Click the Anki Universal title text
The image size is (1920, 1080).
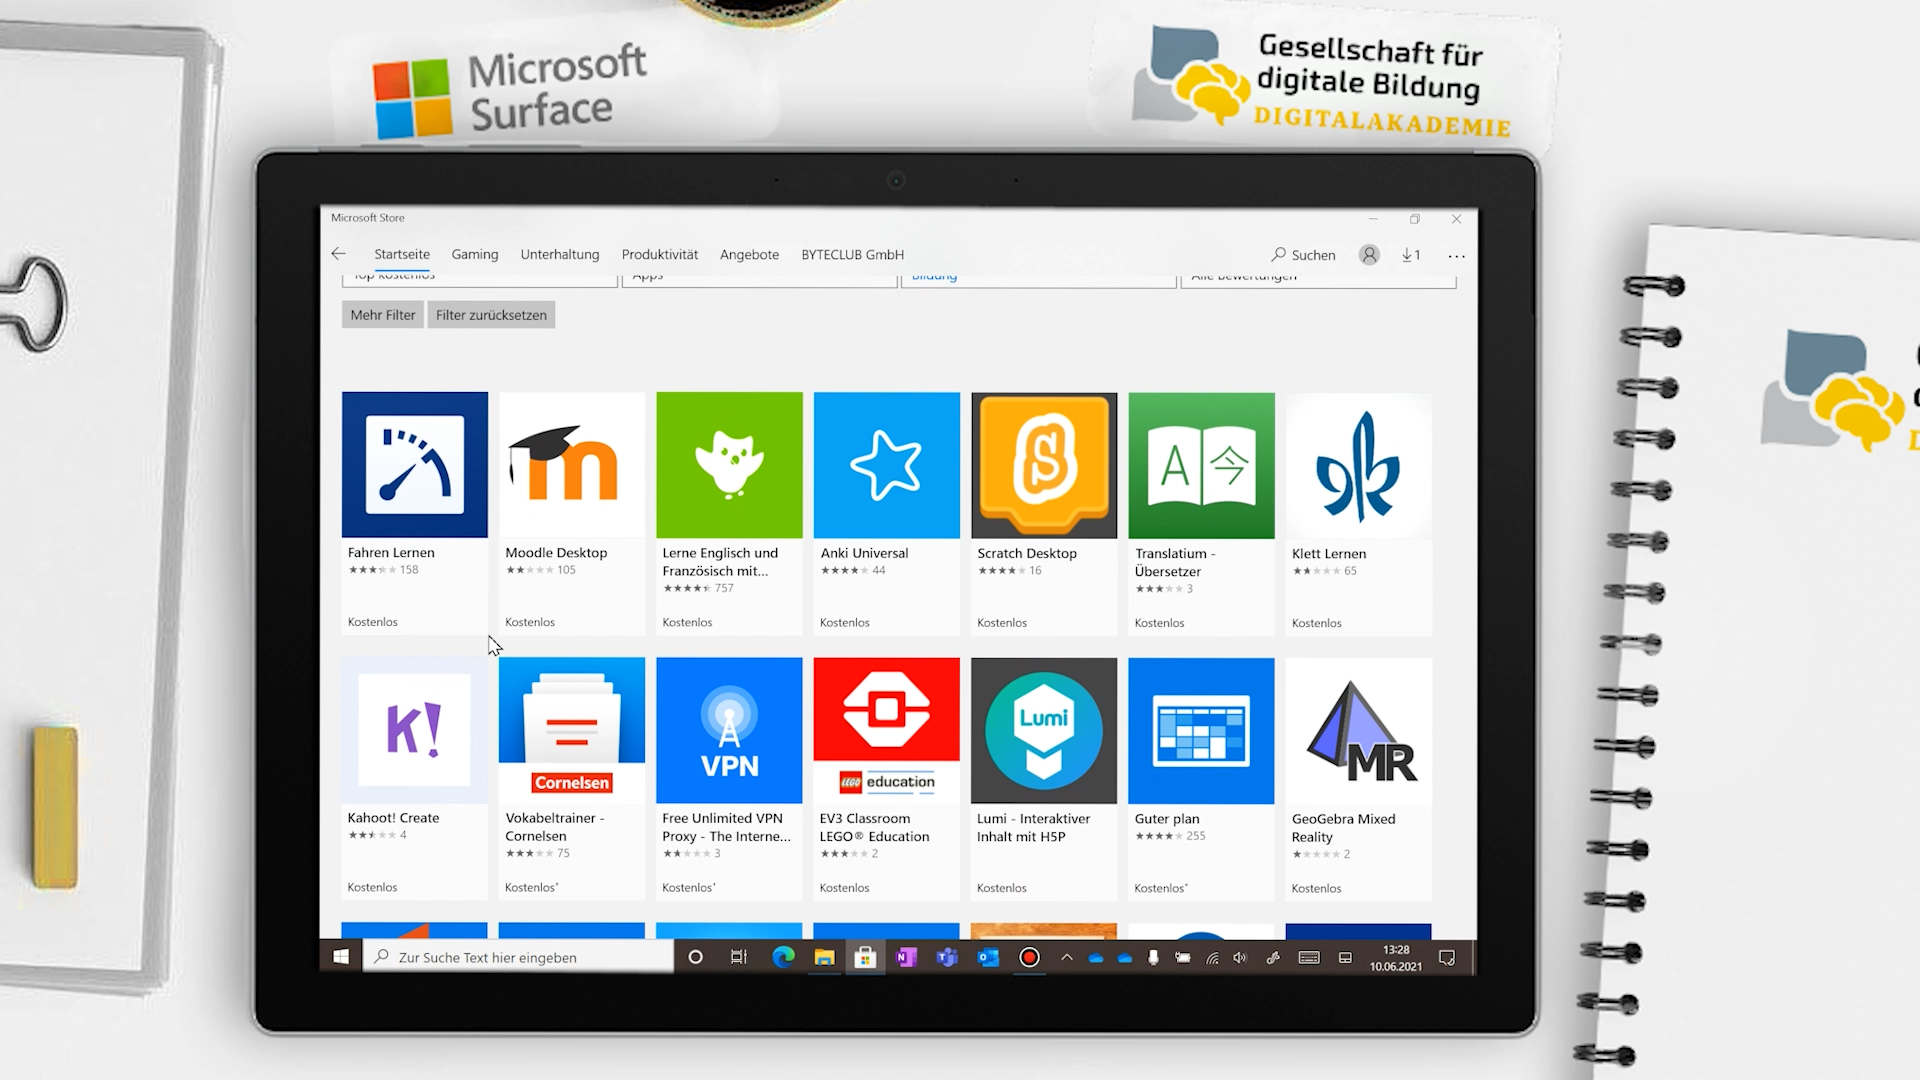pyautogui.click(x=864, y=553)
